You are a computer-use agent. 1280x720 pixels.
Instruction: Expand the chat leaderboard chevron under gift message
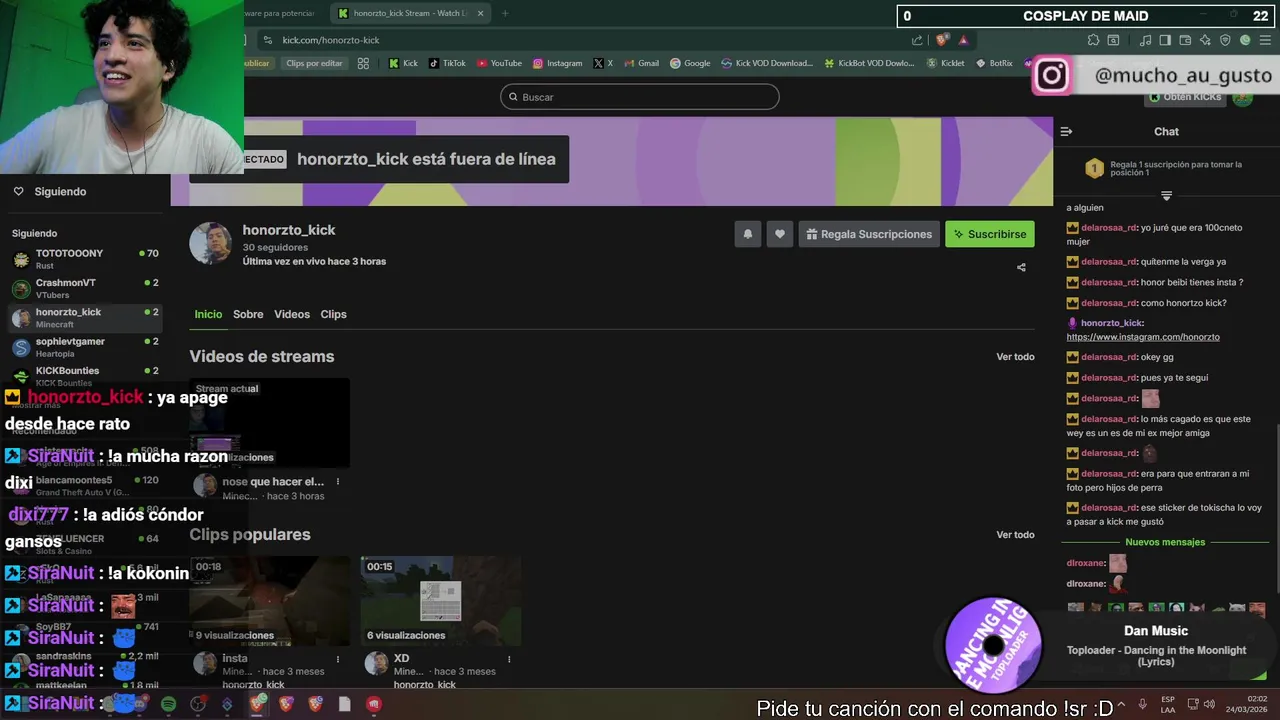pos(1166,195)
